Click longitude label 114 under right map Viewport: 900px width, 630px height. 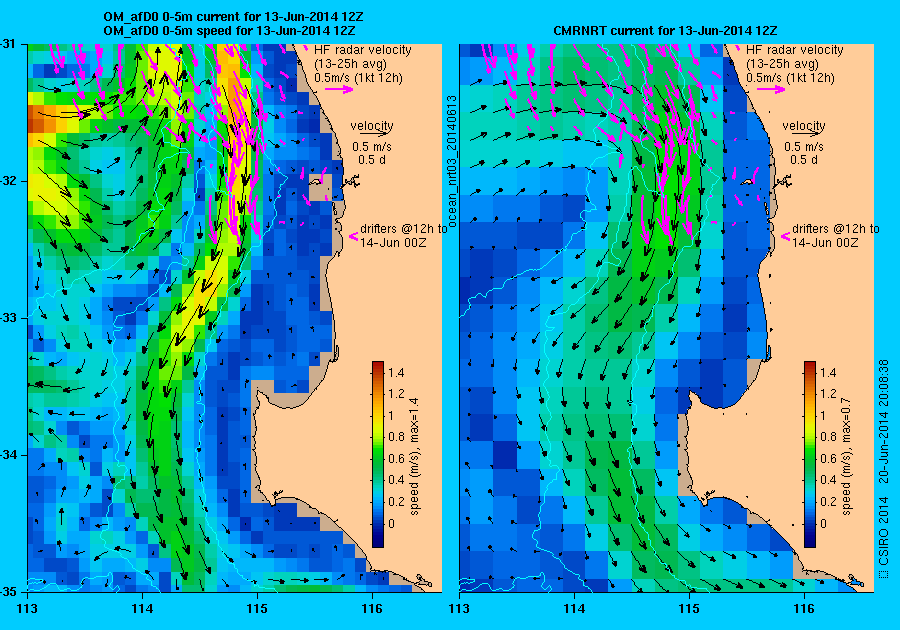tap(575, 609)
